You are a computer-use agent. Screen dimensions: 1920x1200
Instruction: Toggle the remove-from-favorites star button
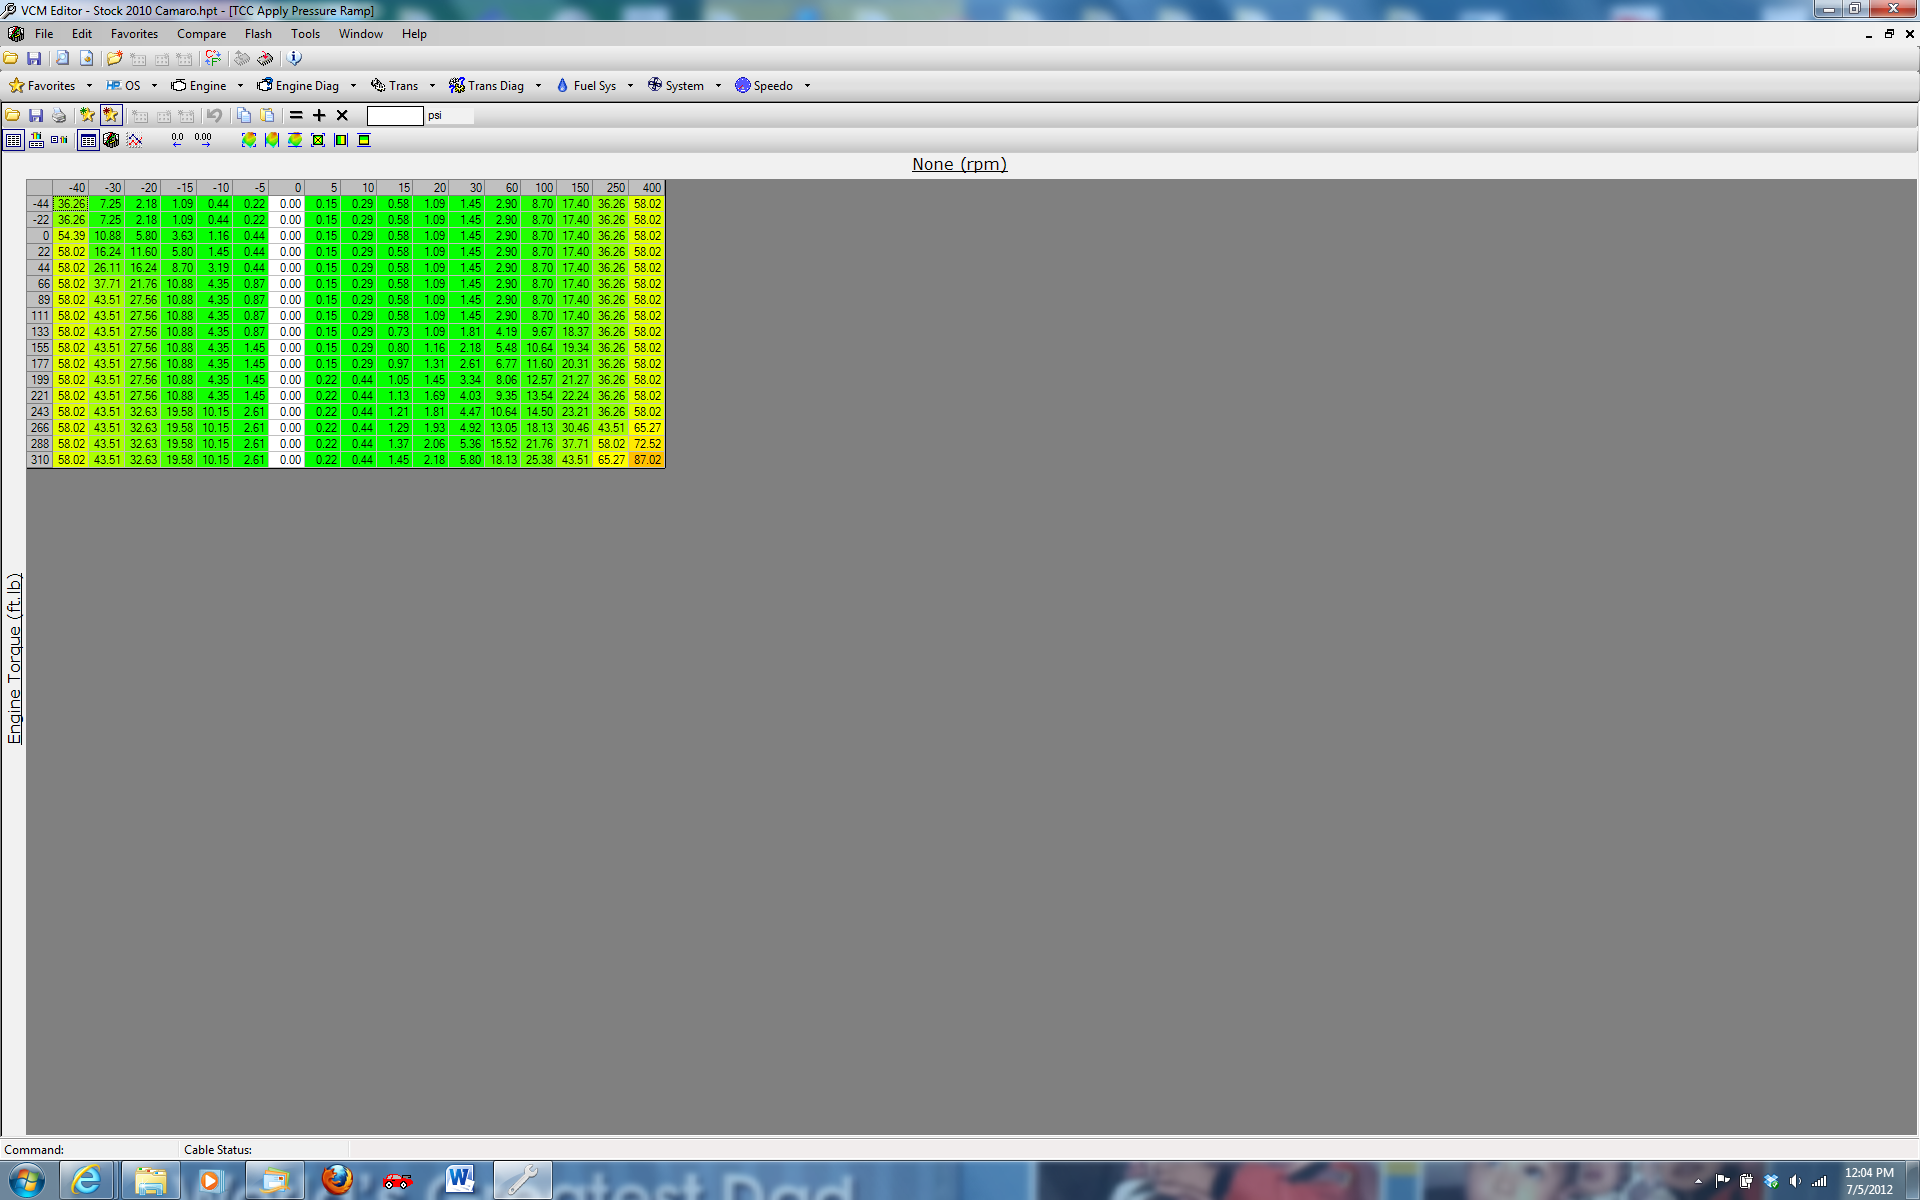pyautogui.click(x=111, y=115)
